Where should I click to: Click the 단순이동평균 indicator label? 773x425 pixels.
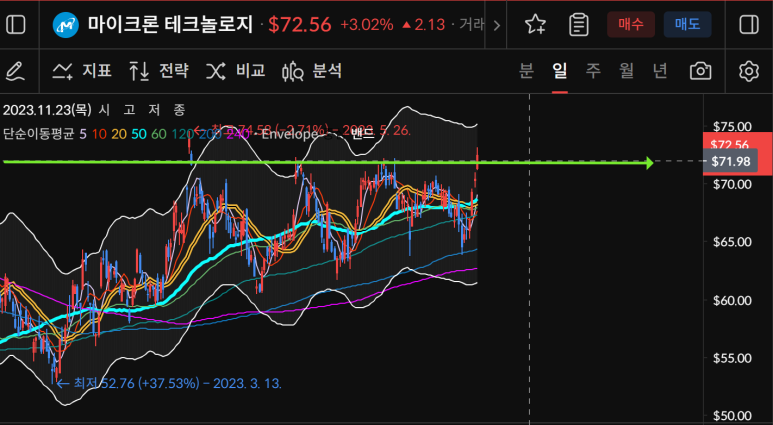coord(38,134)
